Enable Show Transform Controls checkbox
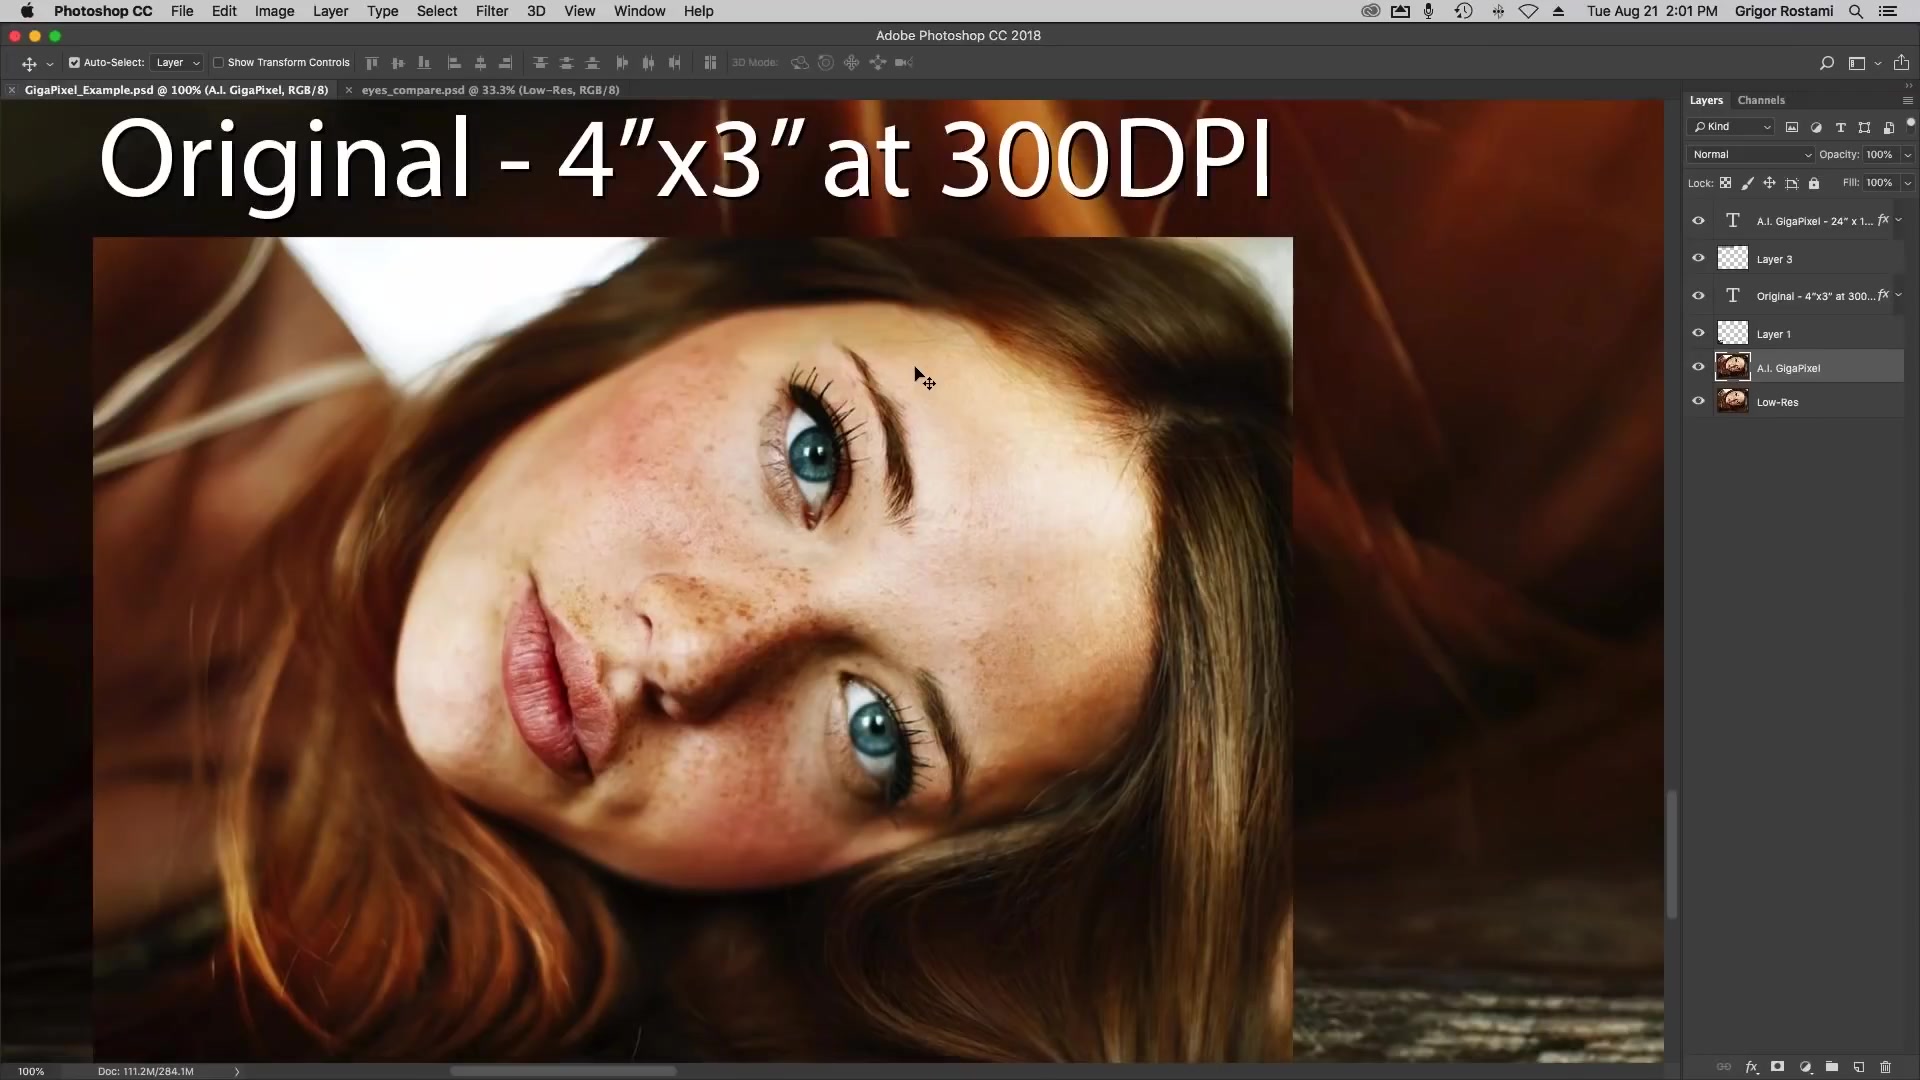 218,63
